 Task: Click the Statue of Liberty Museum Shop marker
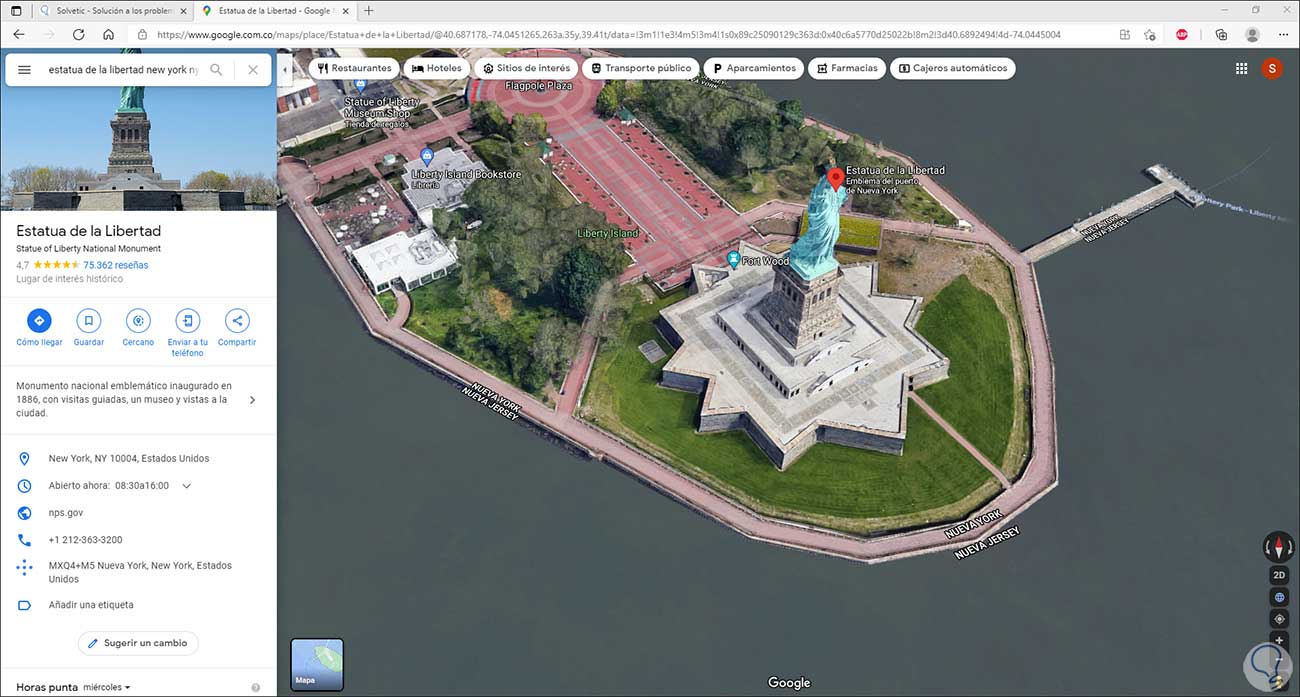(x=360, y=88)
